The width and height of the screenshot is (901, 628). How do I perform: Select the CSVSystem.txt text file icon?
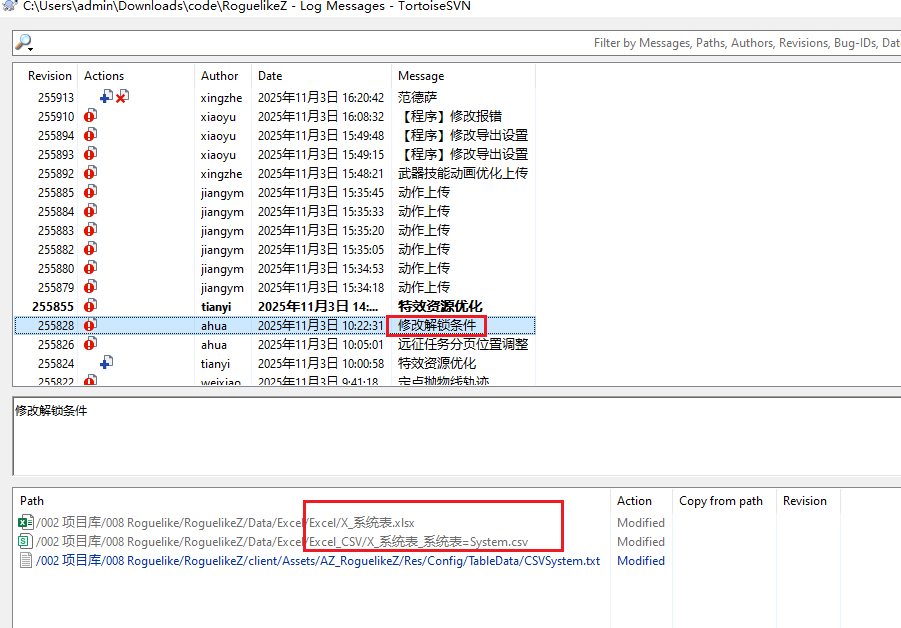pyautogui.click(x=26, y=560)
